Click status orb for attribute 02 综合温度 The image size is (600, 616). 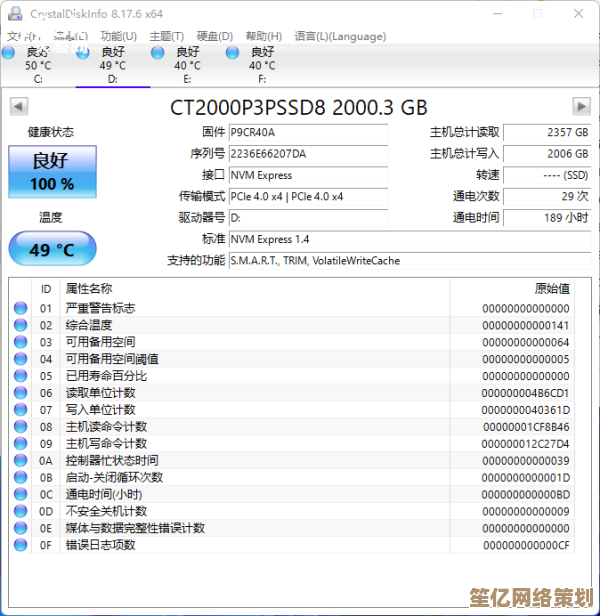click(x=20, y=325)
